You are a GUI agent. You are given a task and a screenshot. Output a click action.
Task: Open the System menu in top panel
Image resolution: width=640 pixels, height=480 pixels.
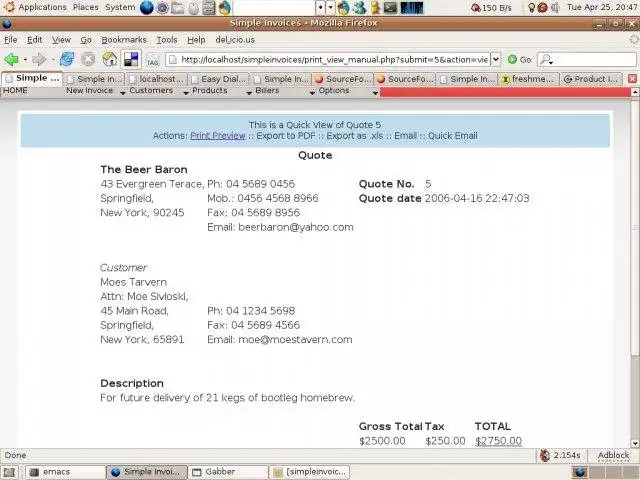click(120, 7)
